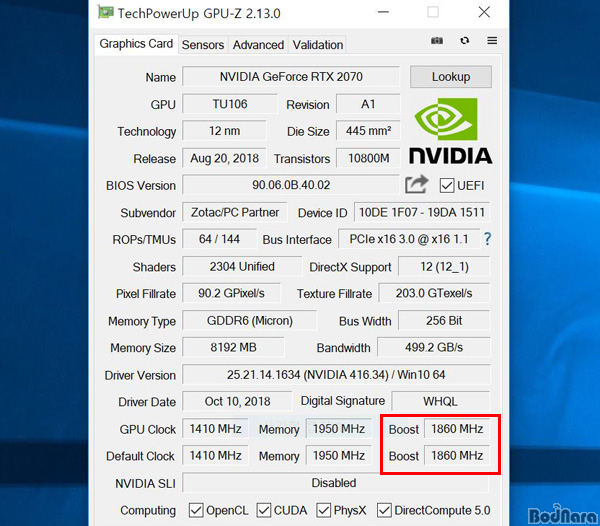
Task: Click the GPU Clock 1410 MHz value
Action: click(x=215, y=428)
